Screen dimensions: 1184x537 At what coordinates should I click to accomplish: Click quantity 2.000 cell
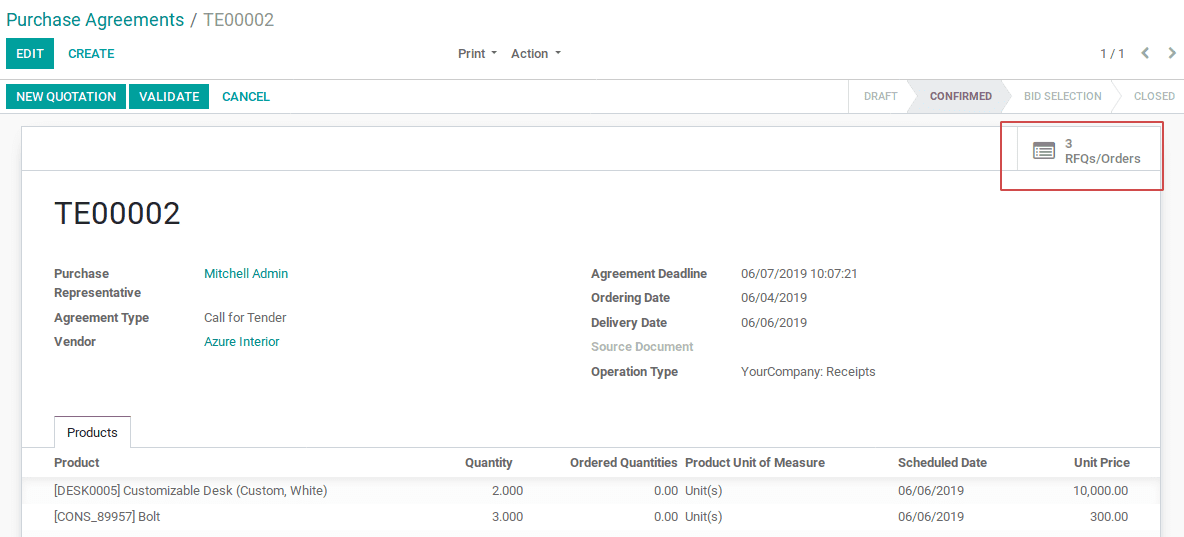507,491
